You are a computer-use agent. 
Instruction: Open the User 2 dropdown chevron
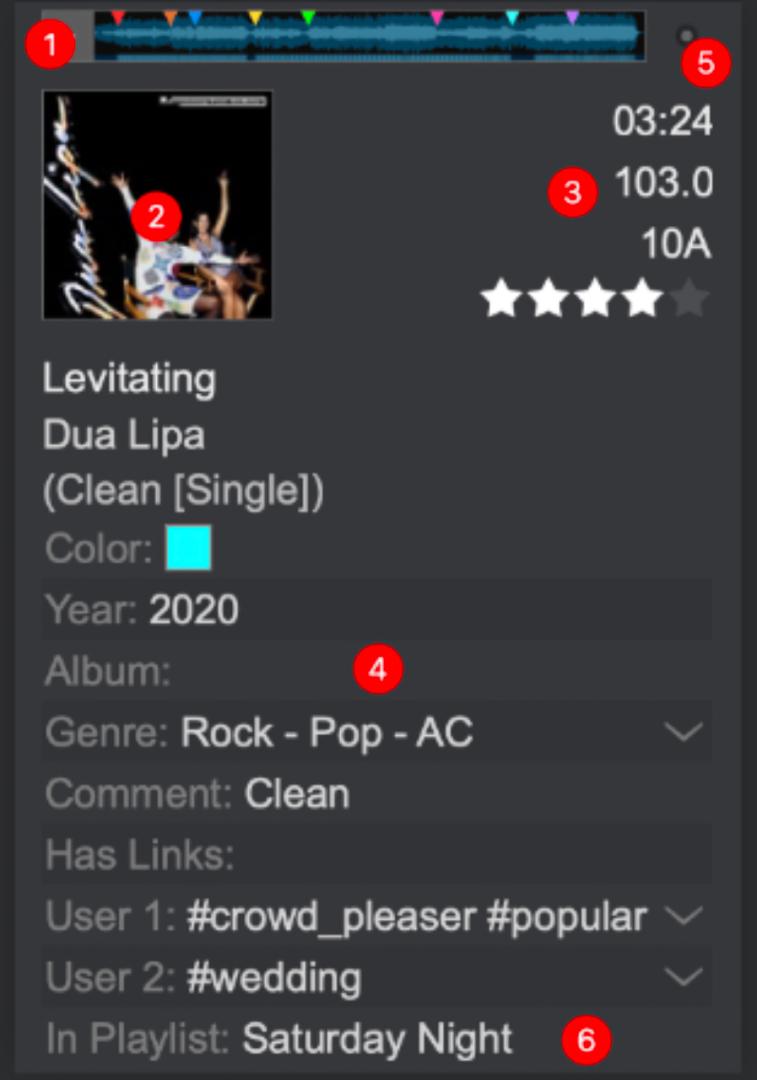pos(684,977)
